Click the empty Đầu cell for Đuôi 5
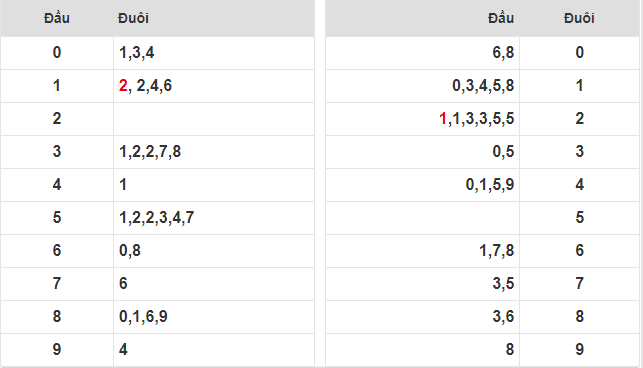 [x=422, y=218]
